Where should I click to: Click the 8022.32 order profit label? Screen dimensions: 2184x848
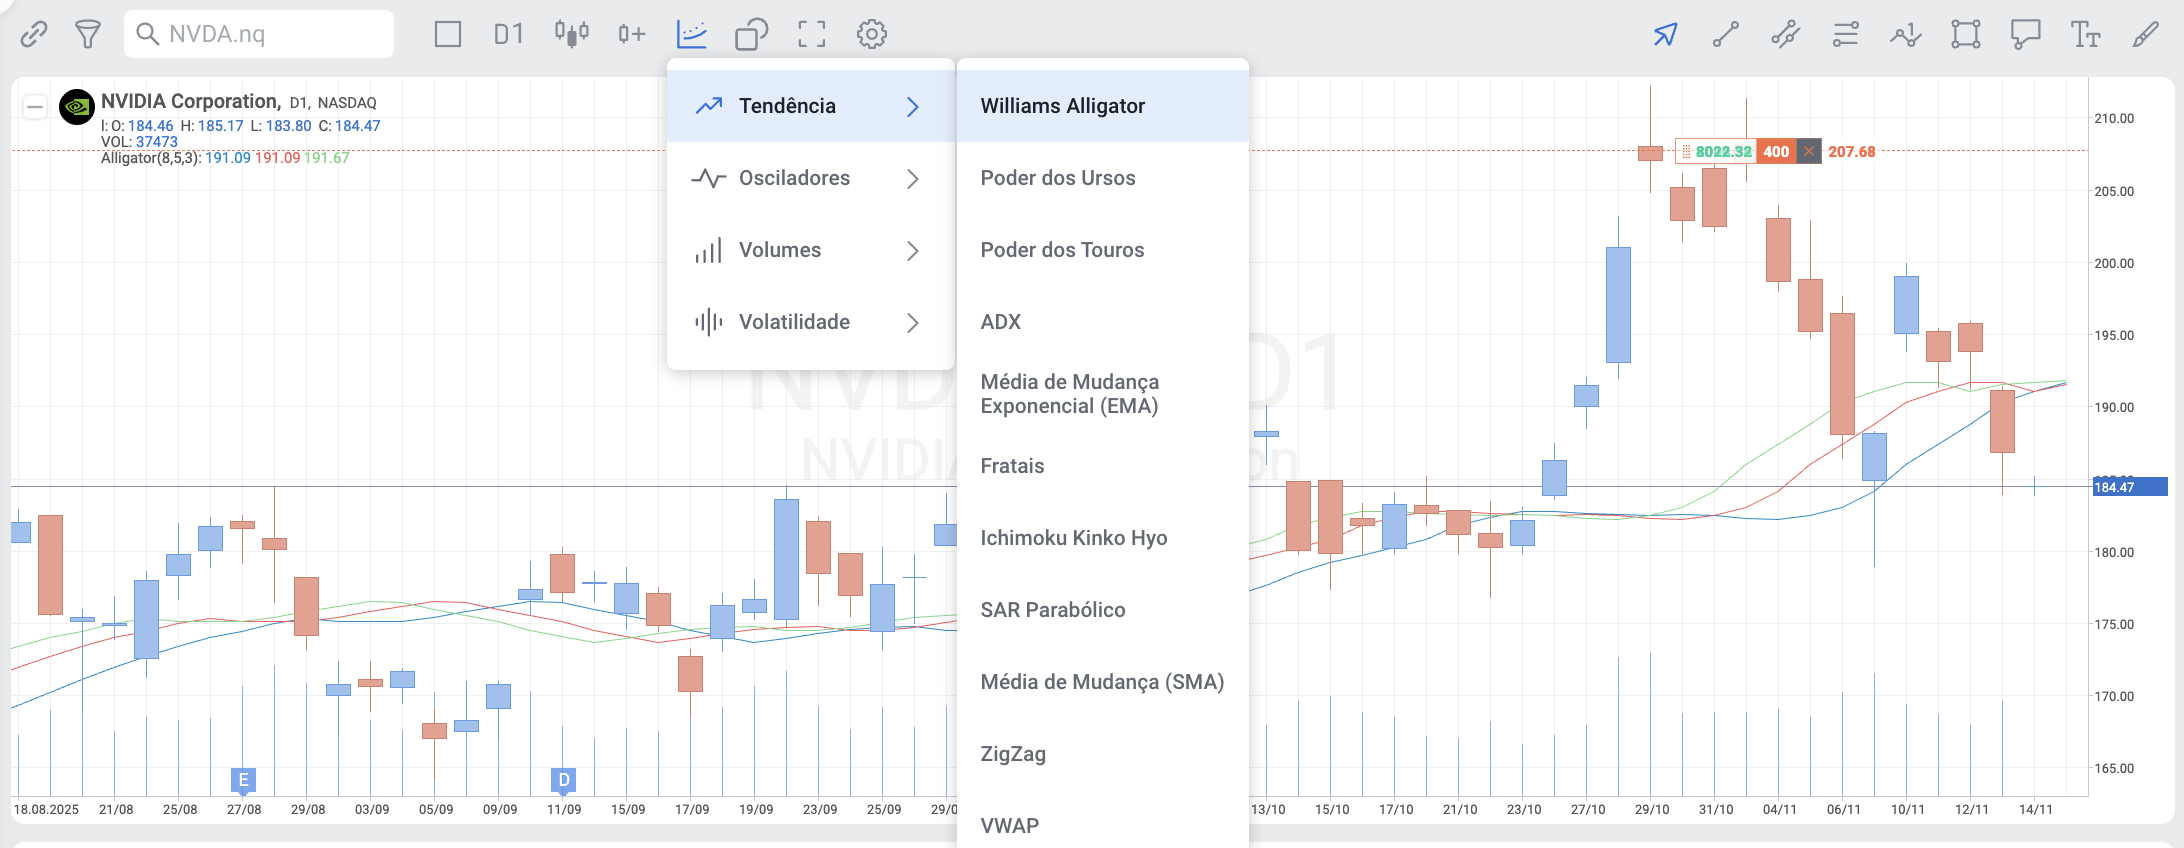coord(1723,152)
